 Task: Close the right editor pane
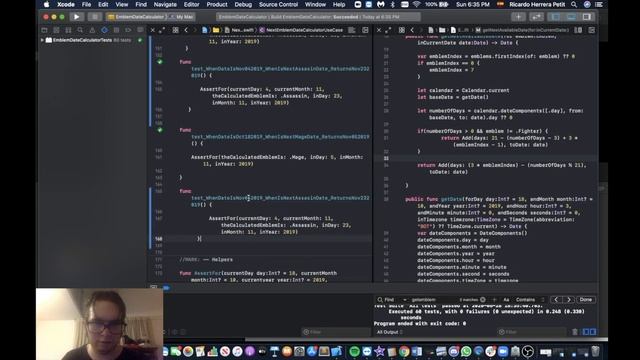click(x=379, y=30)
